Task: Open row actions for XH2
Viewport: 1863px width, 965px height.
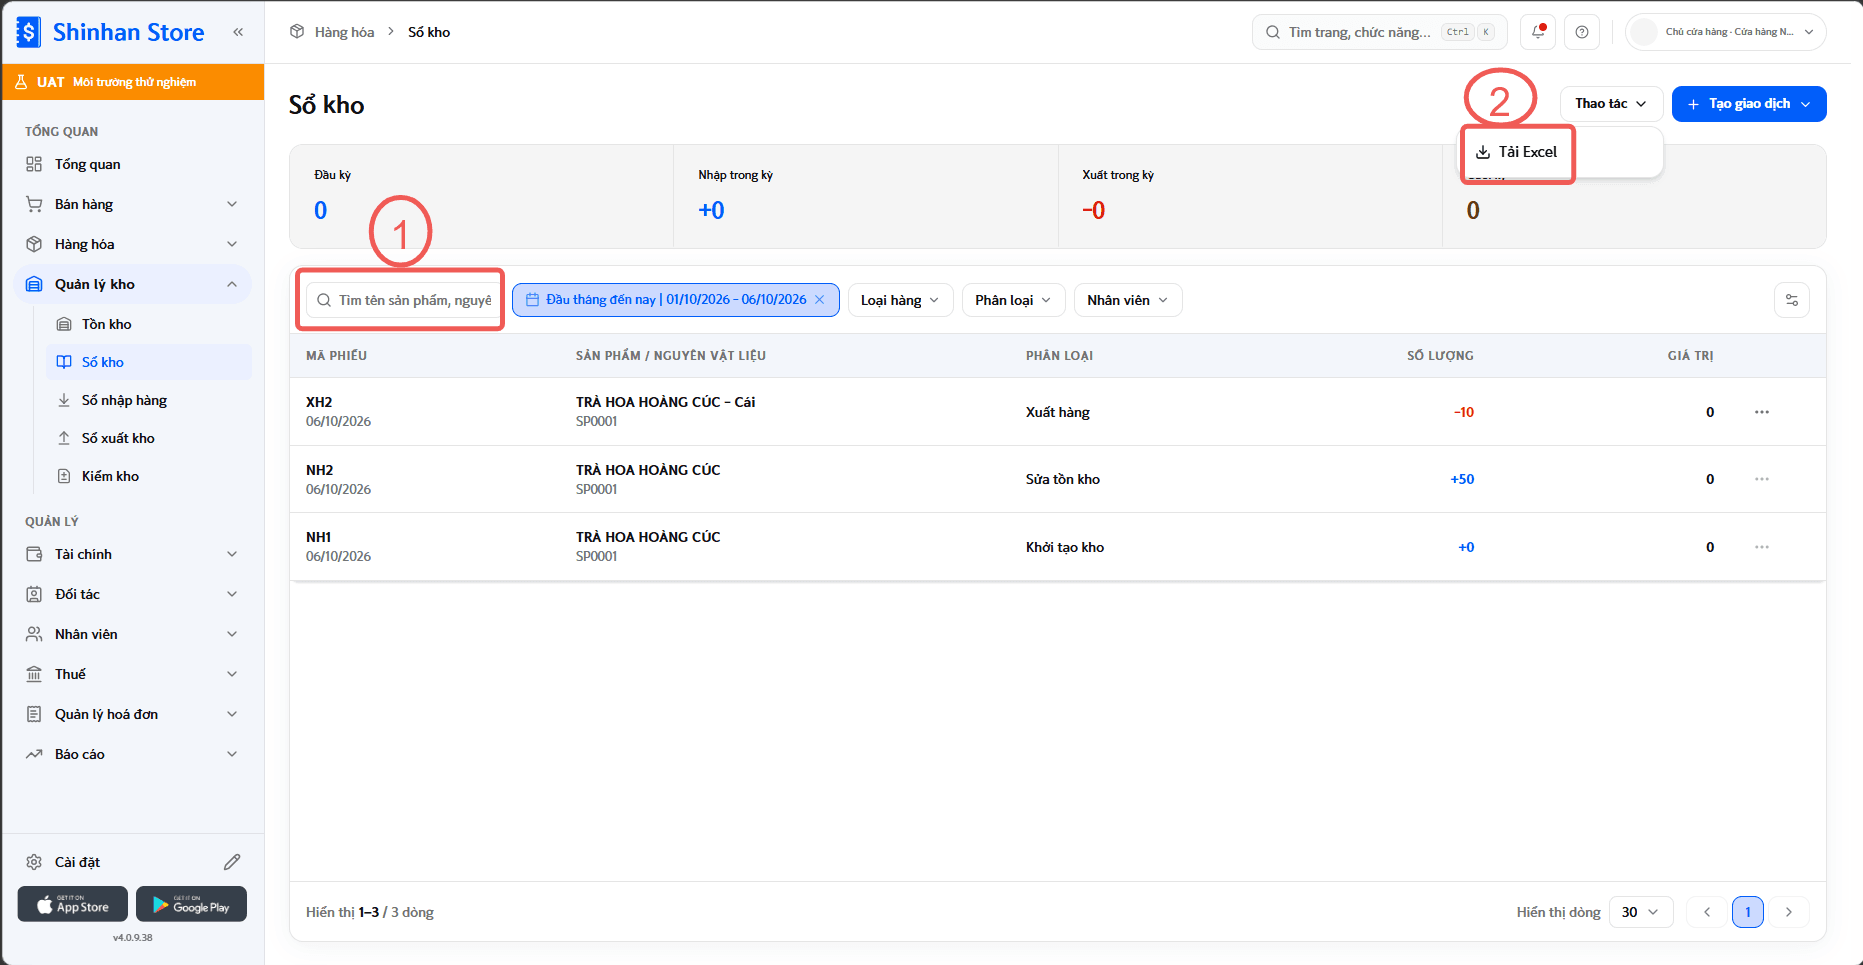Action: pos(1762,412)
